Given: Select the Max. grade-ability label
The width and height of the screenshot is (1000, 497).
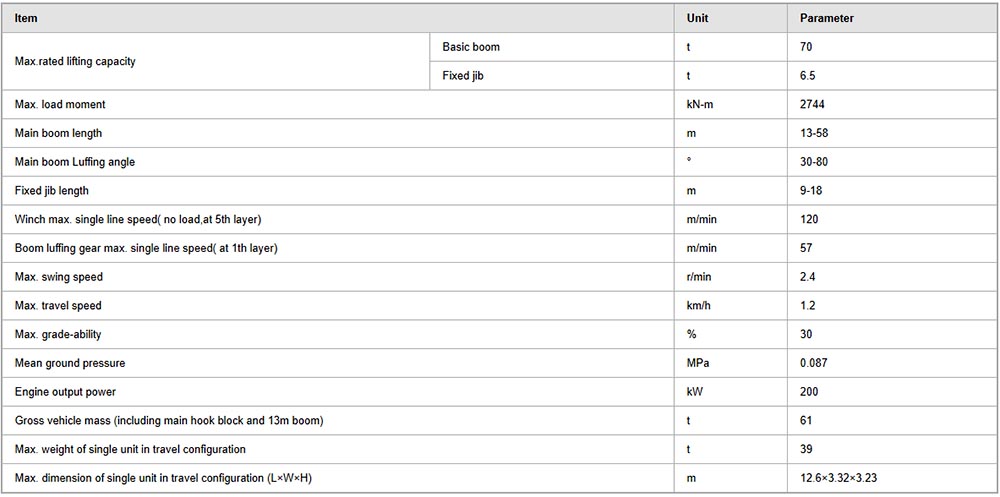Looking at the screenshot, I should (58, 334).
